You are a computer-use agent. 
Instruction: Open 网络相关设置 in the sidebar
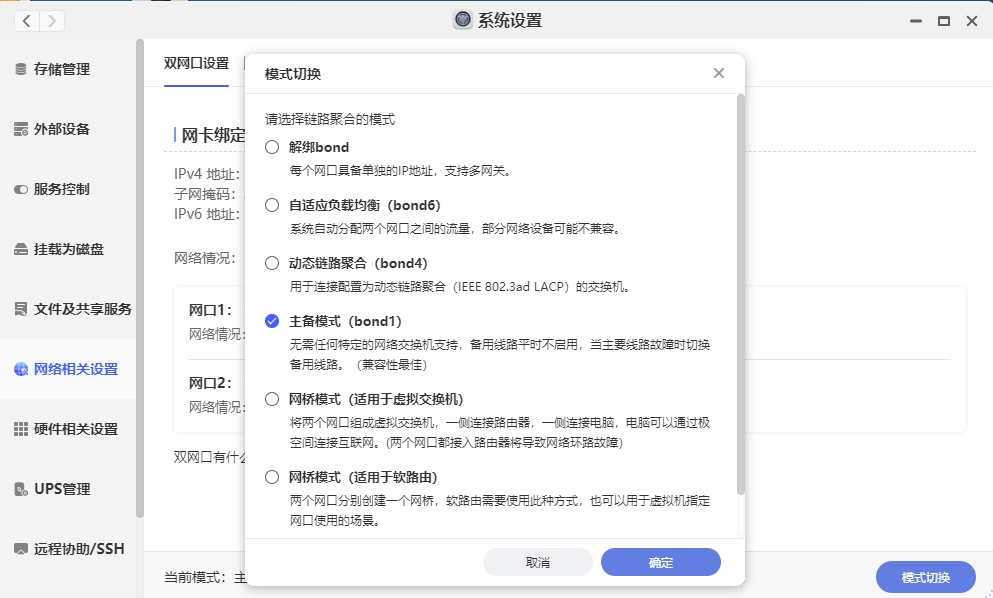pos(75,369)
